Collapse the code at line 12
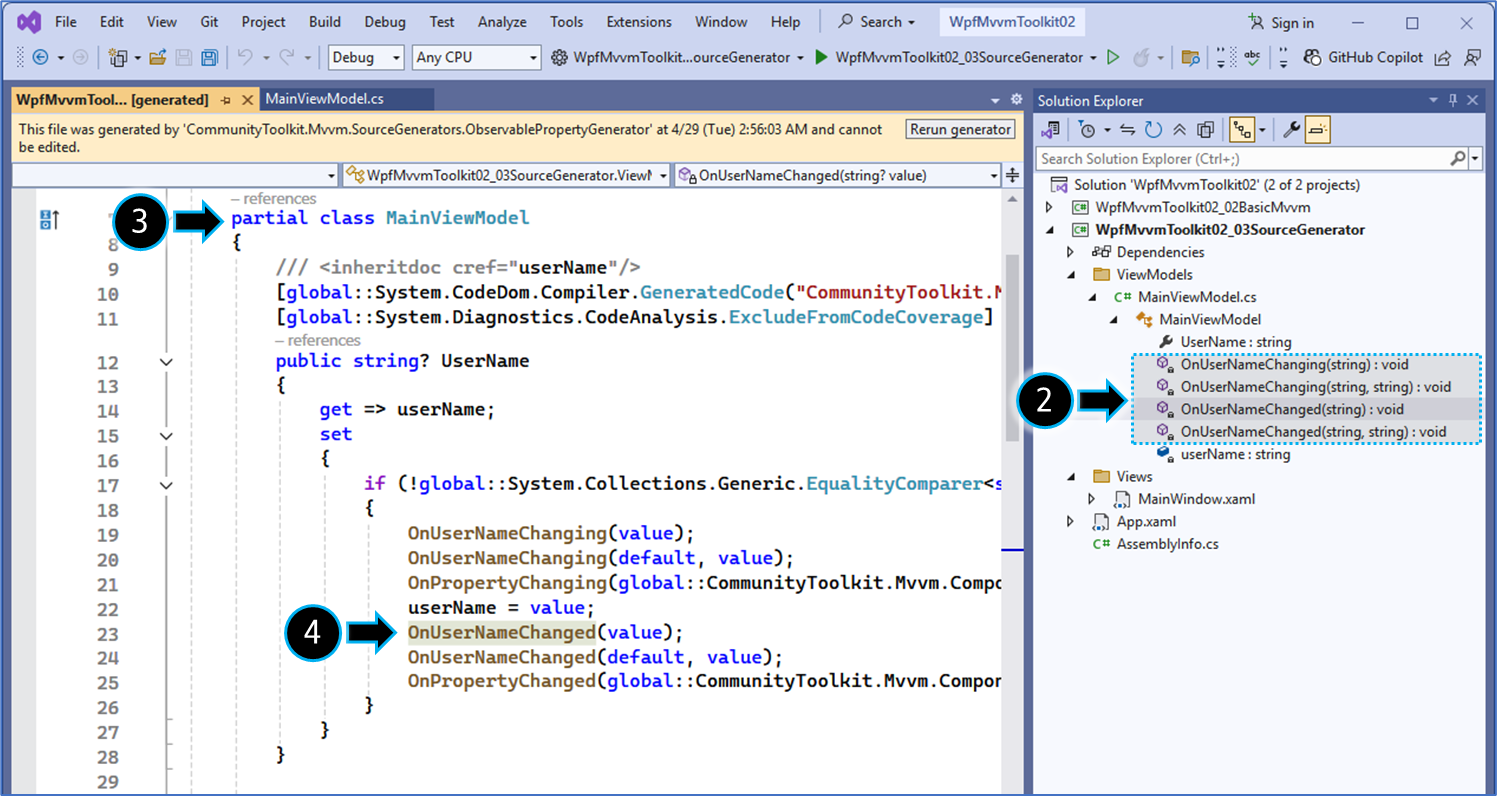Image resolution: width=1497 pixels, height=796 pixels. [x=166, y=362]
